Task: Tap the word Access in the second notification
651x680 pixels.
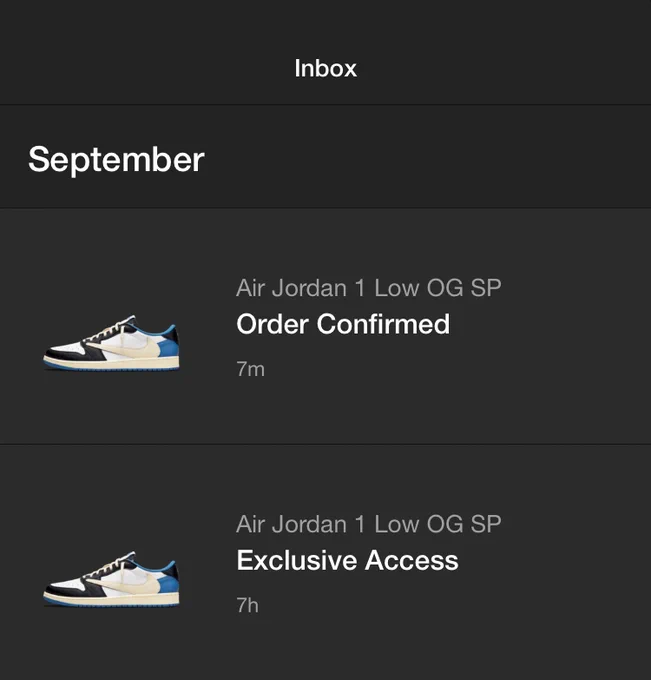Action: click(x=412, y=560)
